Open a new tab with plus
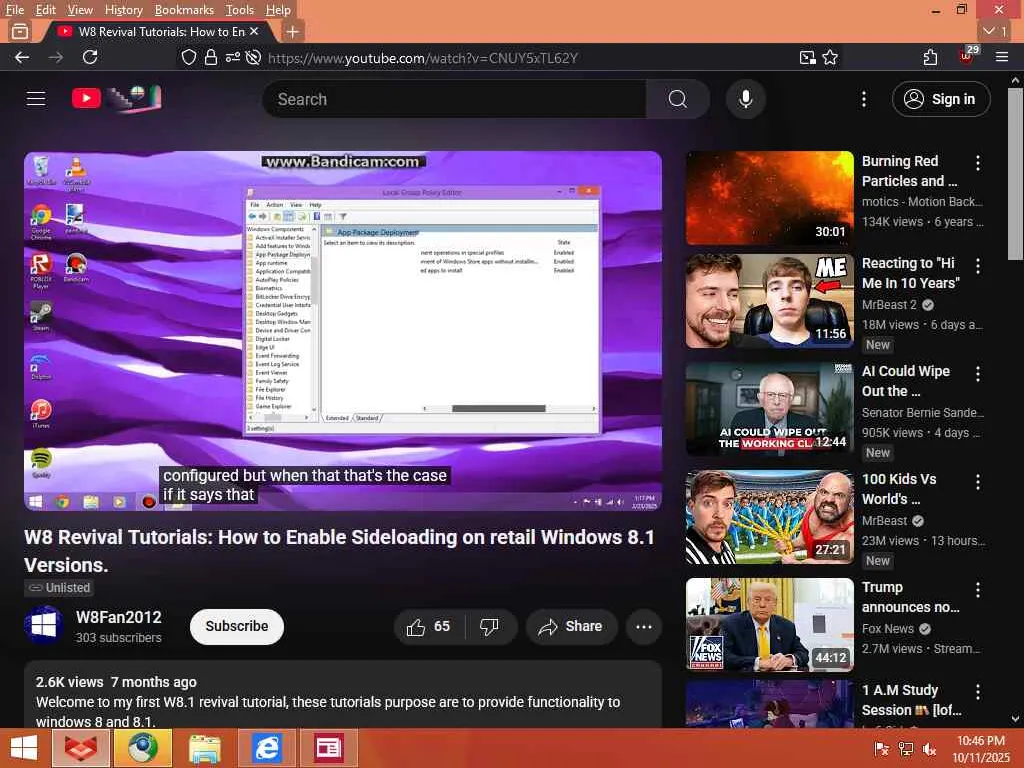 click(293, 31)
